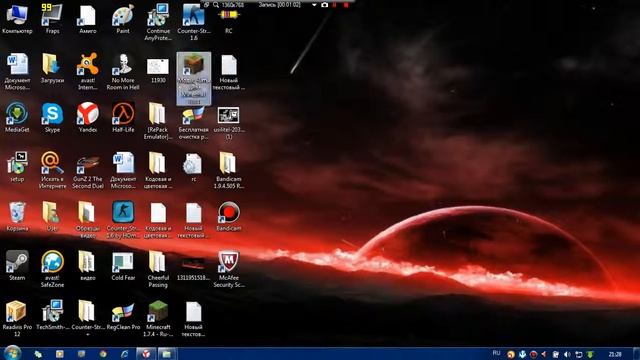Select the usiitel-203 image file
Viewport: 640px width, 360px height.
pyautogui.click(x=229, y=122)
